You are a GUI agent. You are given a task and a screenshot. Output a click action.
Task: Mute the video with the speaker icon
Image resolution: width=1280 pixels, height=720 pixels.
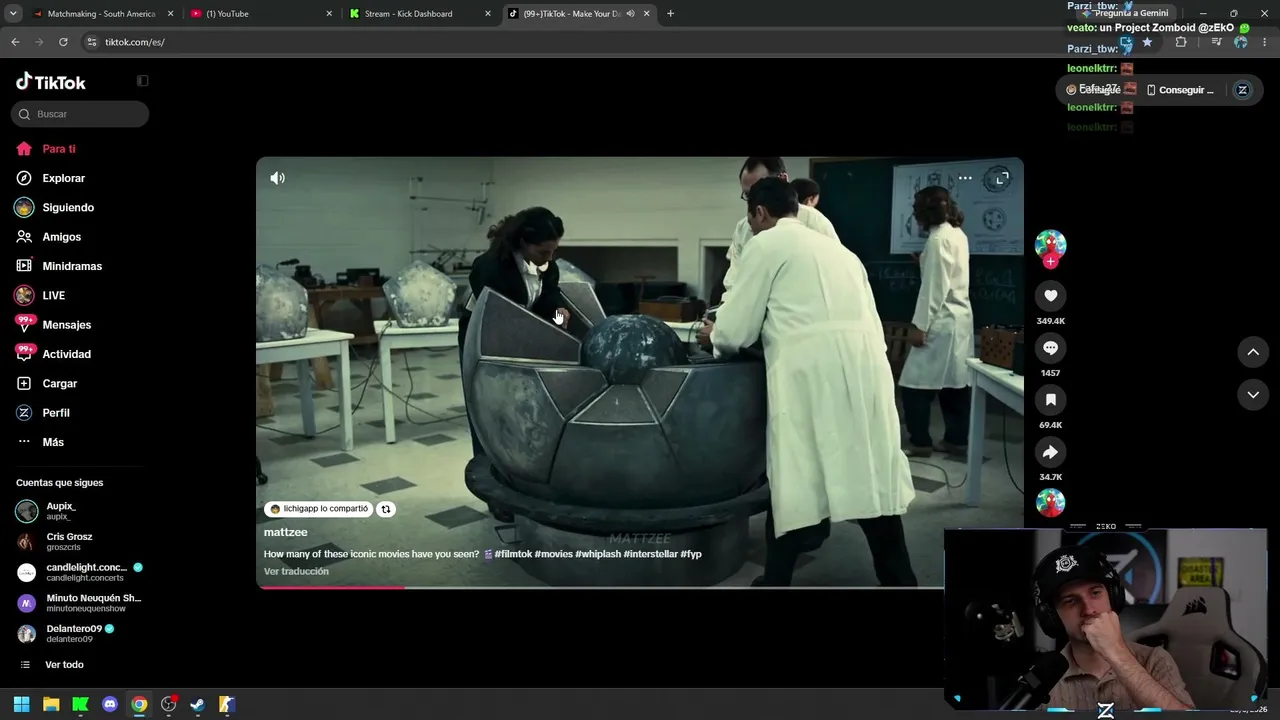277,178
